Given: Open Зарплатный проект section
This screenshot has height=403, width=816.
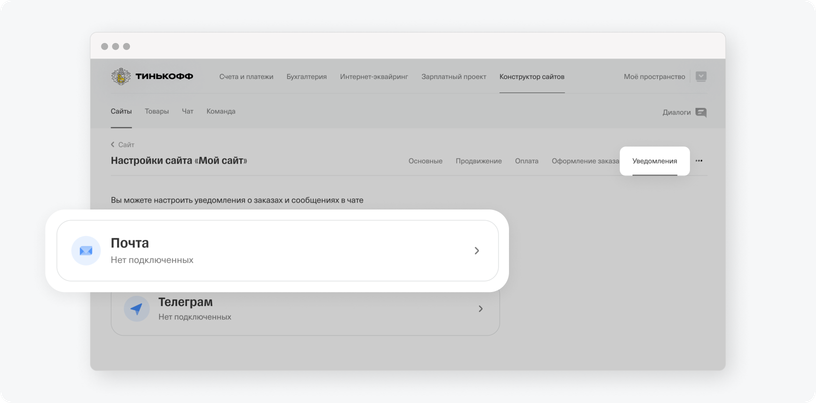Looking at the screenshot, I should pyautogui.click(x=454, y=77).
